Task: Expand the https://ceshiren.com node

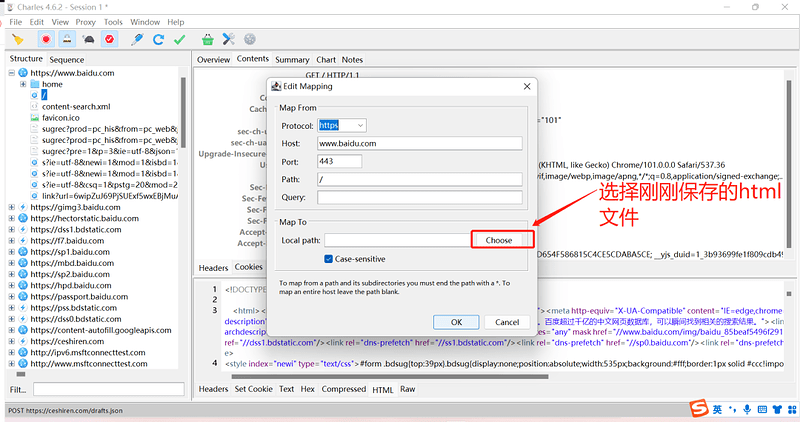Action: 11,341
